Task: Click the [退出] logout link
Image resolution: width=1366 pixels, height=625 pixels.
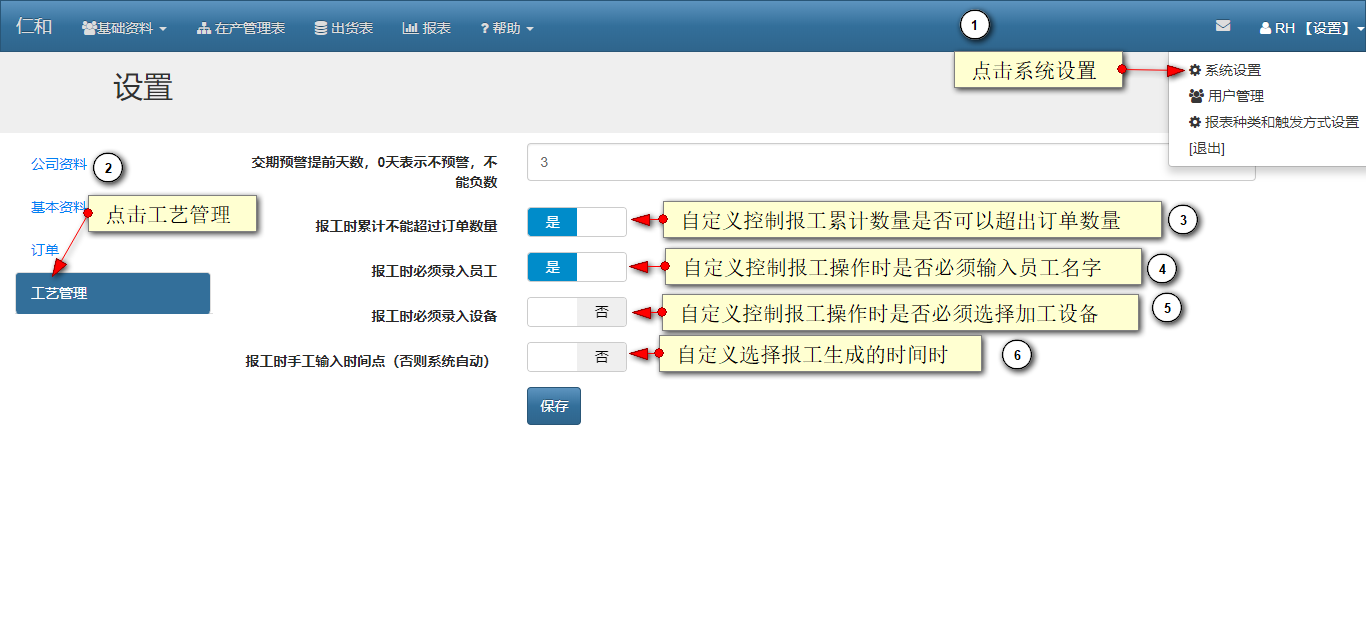Action: click(x=1206, y=148)
